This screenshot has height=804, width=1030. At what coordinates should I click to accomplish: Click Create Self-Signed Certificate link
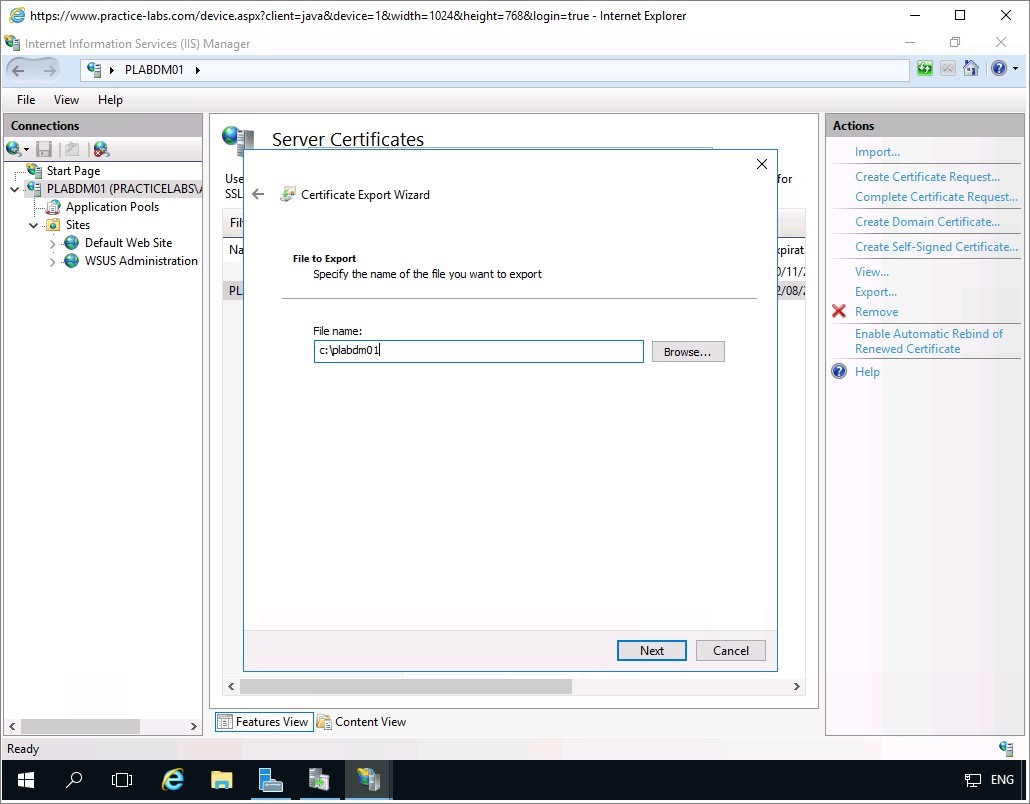[936, 247]
